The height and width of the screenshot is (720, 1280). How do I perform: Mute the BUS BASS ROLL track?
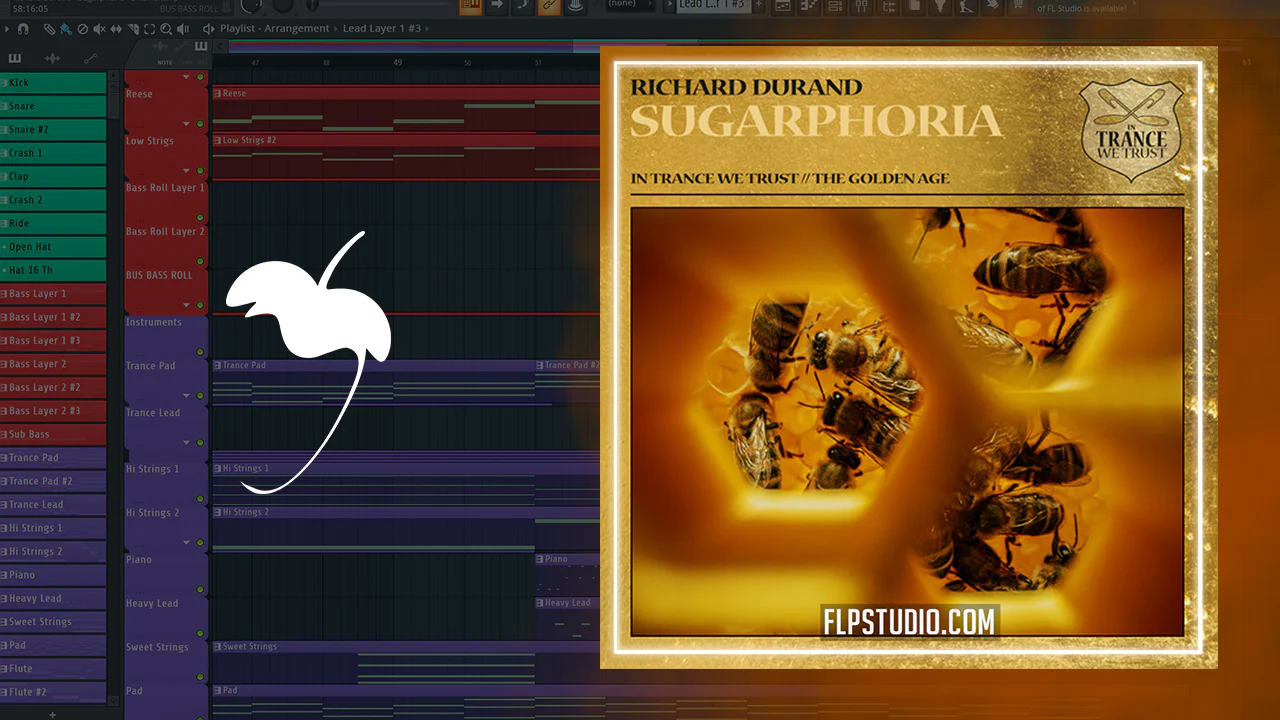pyautogui.click(x=200, y=305)
